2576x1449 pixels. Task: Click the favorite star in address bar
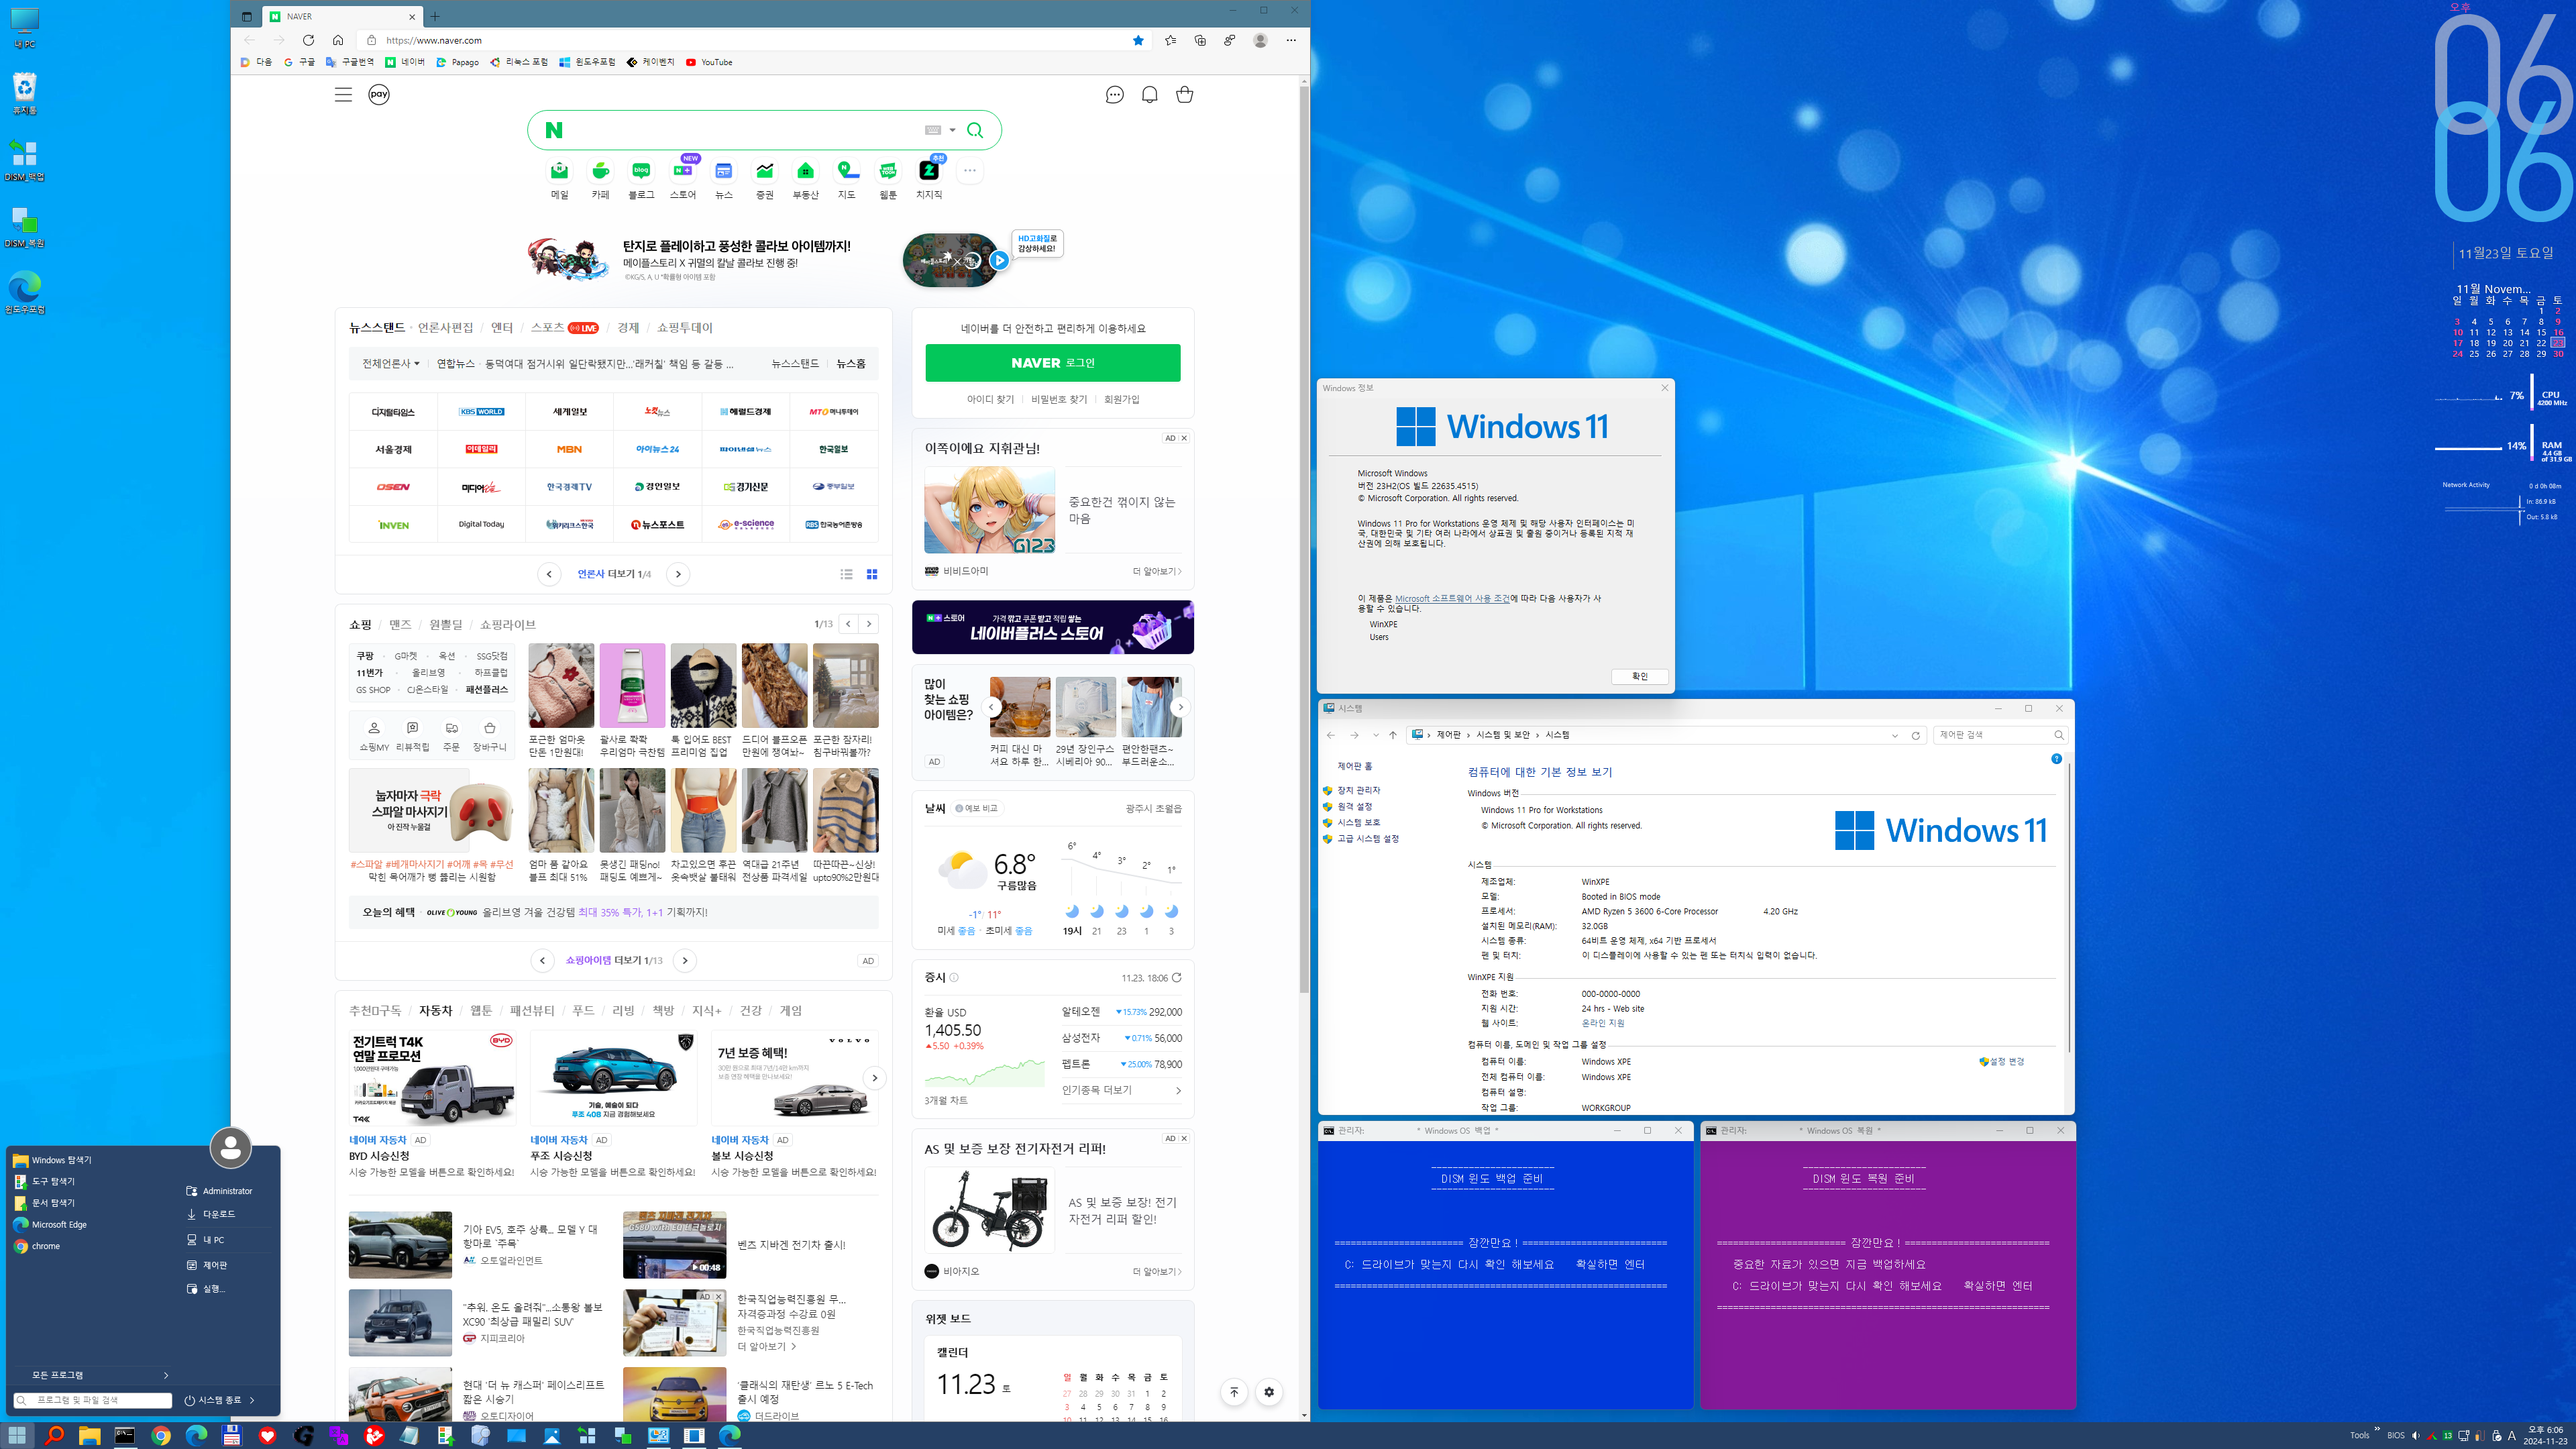click(1138, 40)
